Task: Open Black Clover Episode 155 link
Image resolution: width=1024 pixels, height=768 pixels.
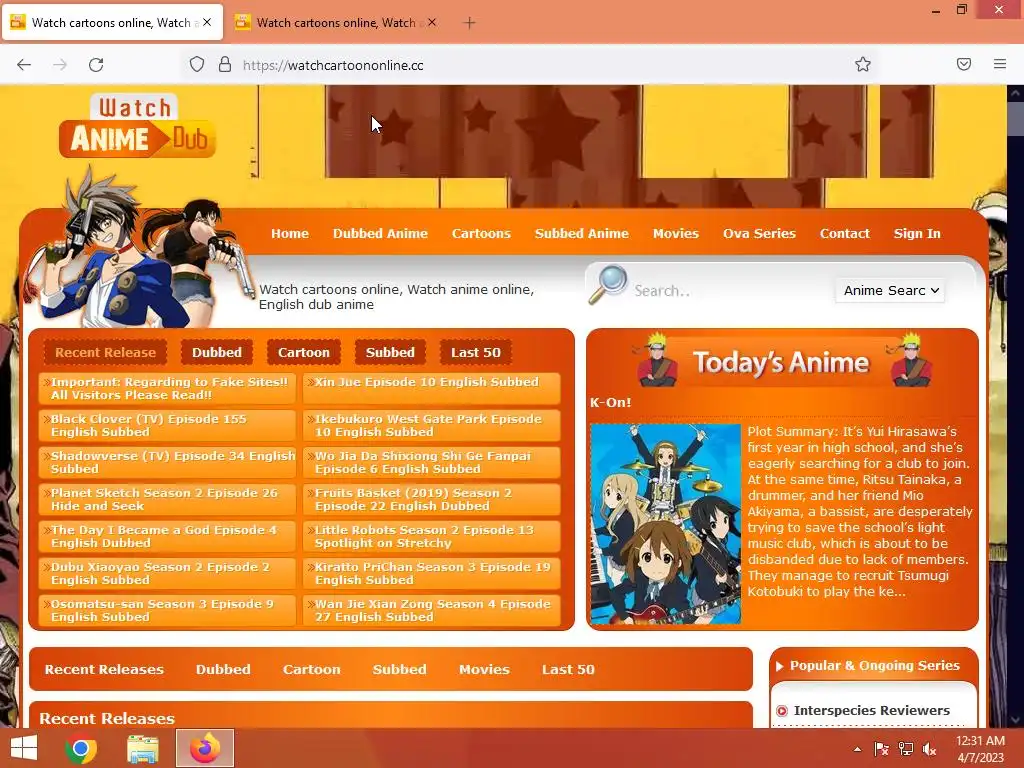Action: click(x=167, y=425)
